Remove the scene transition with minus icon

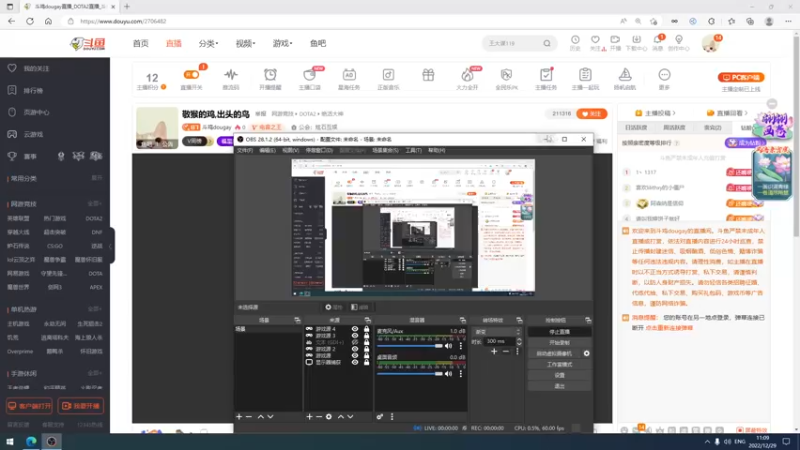(506, 352)
